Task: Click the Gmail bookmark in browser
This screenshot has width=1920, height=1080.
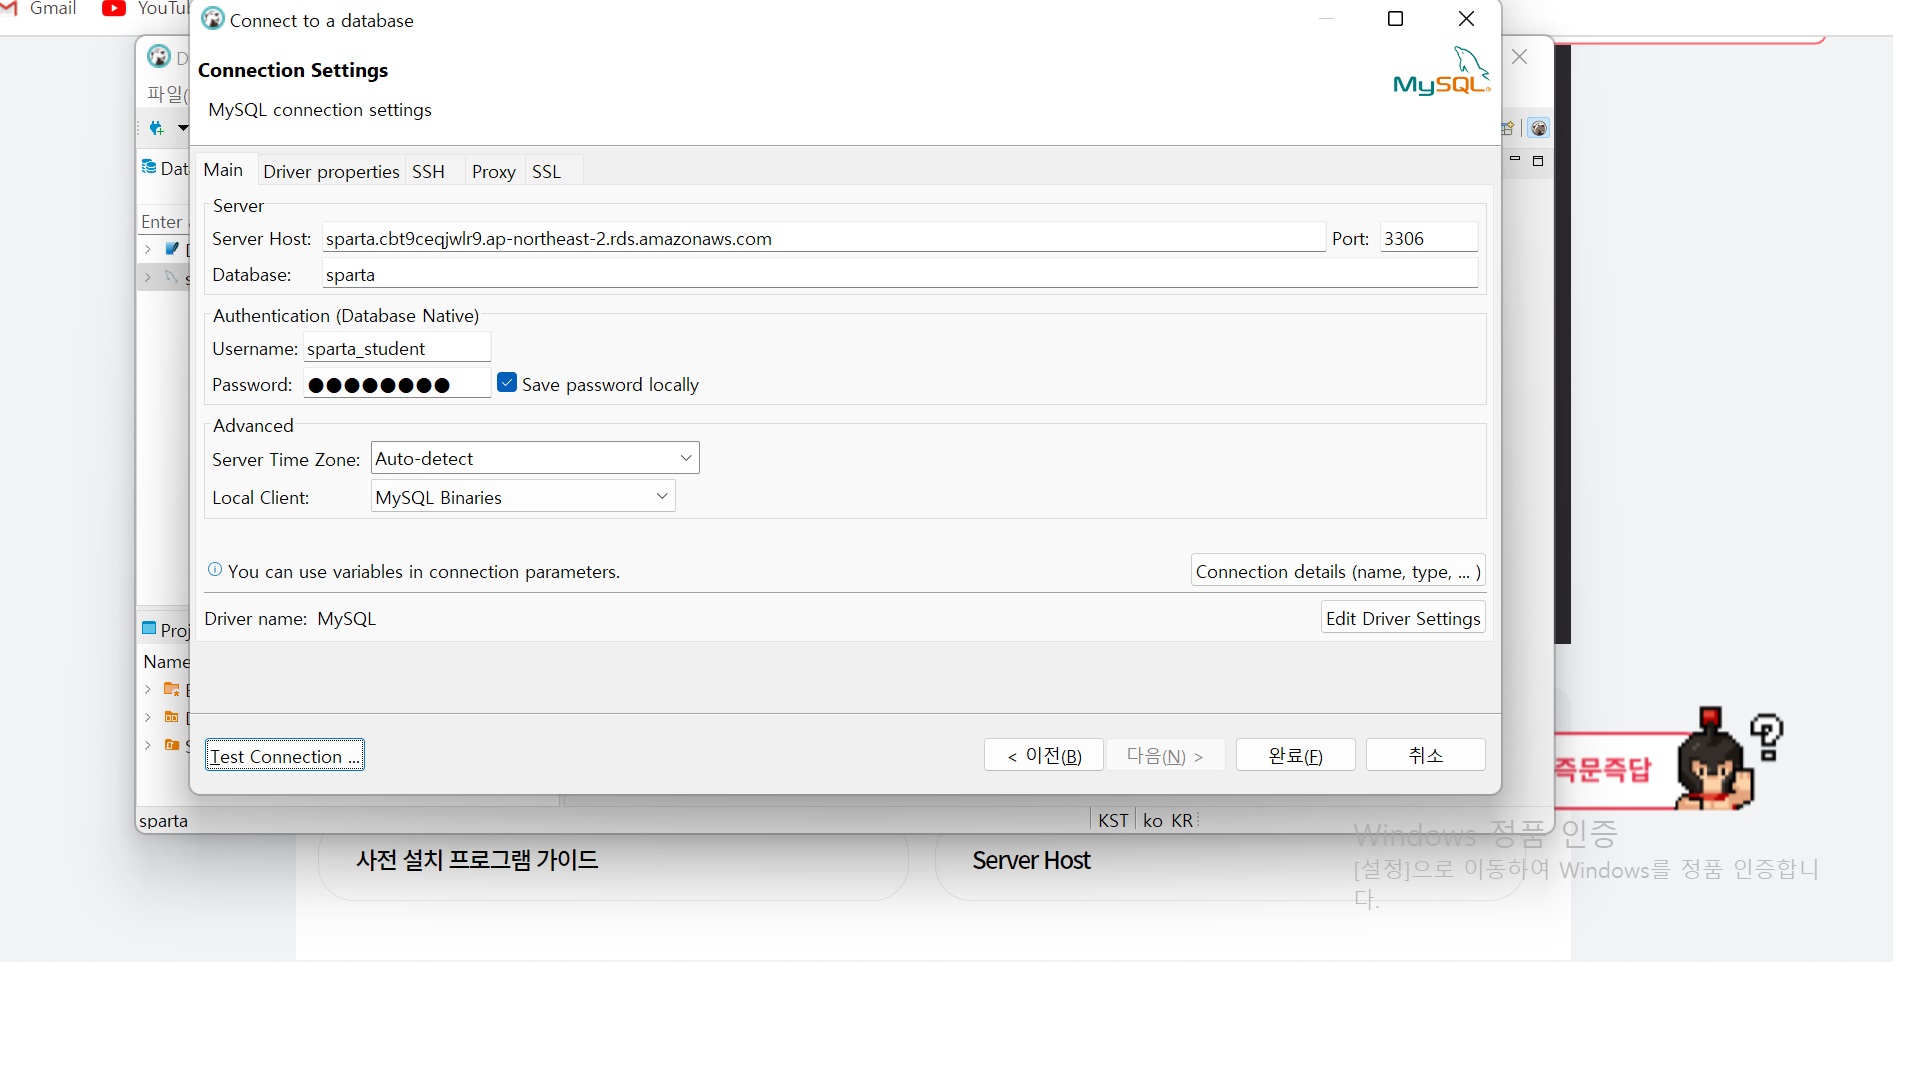Action: [40, 8]
